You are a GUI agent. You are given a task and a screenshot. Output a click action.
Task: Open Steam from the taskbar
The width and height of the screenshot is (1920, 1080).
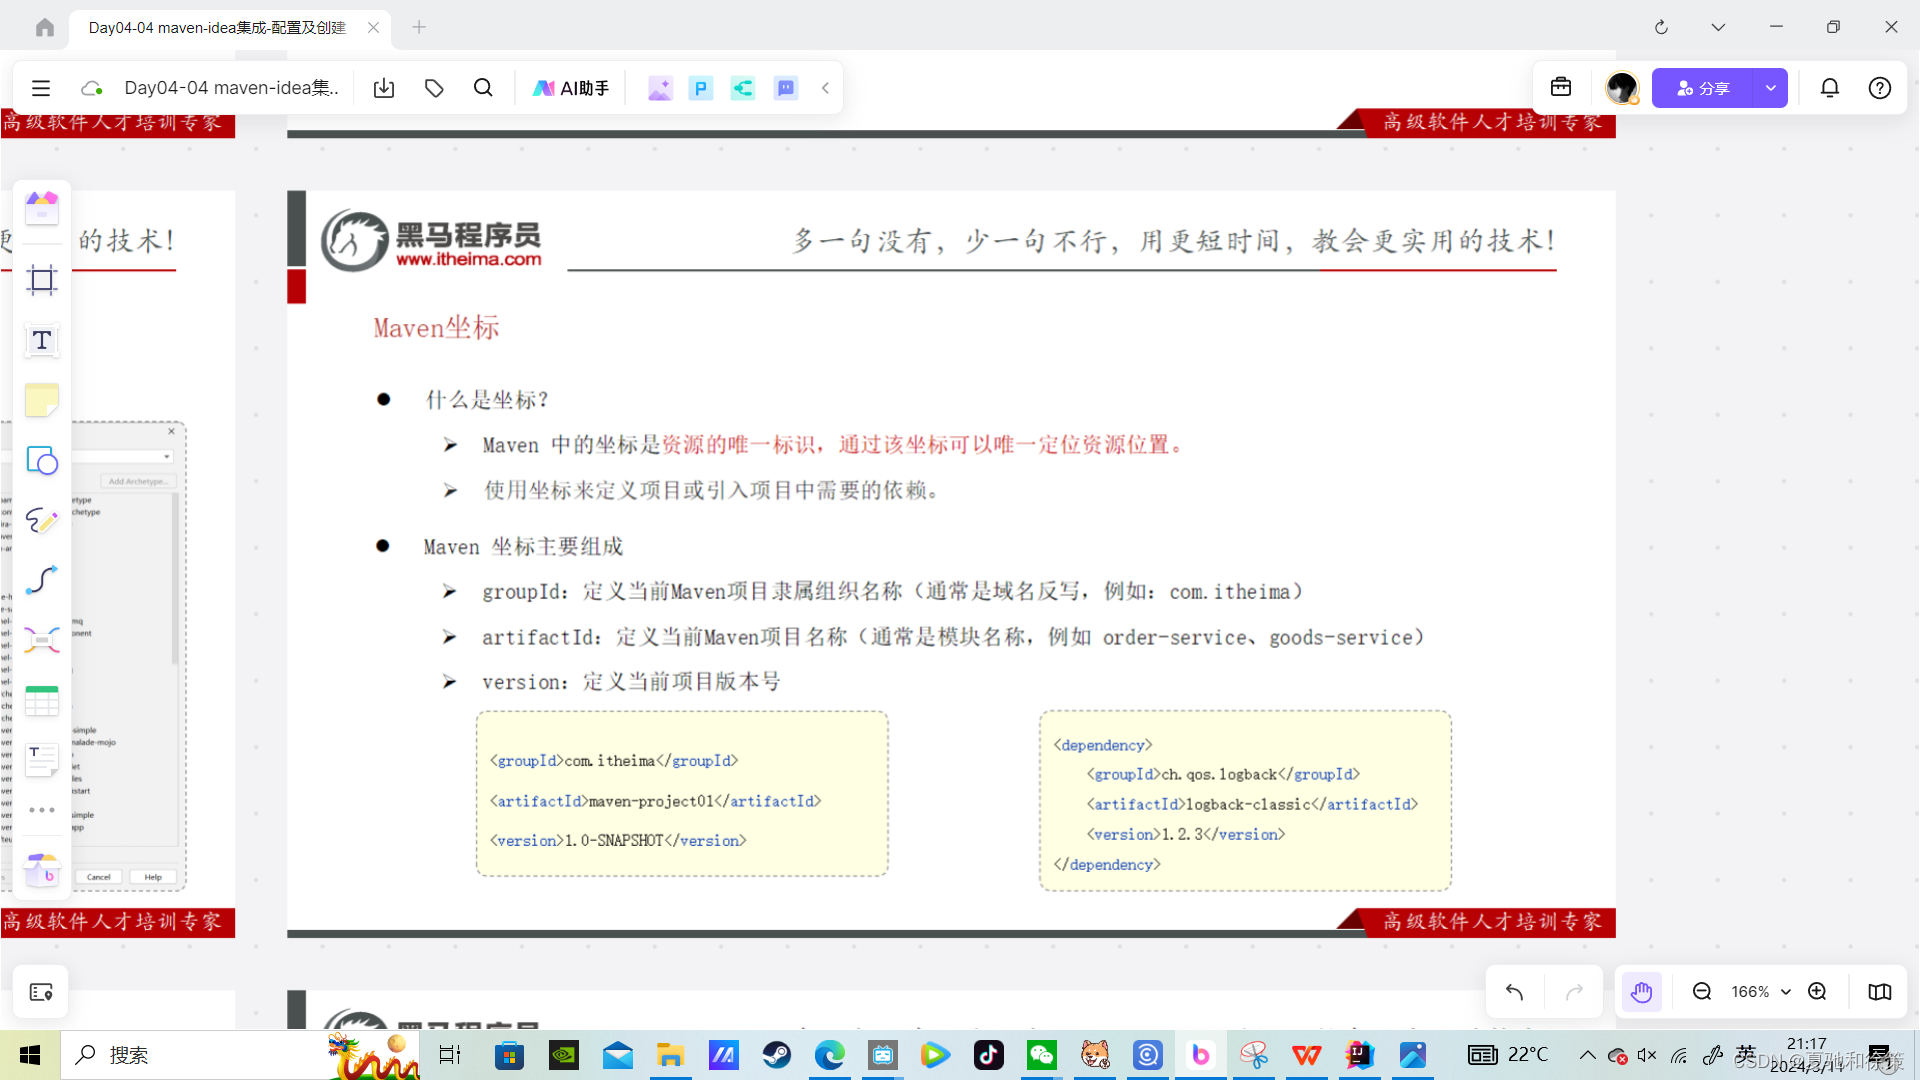(777, 1055)
